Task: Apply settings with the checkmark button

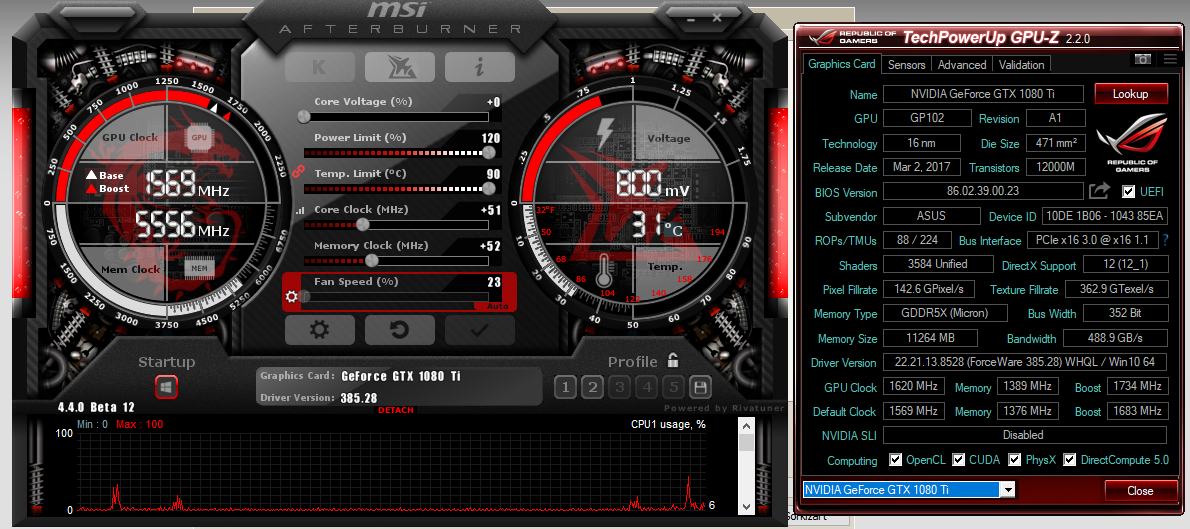Action: (x=480, y=329)
